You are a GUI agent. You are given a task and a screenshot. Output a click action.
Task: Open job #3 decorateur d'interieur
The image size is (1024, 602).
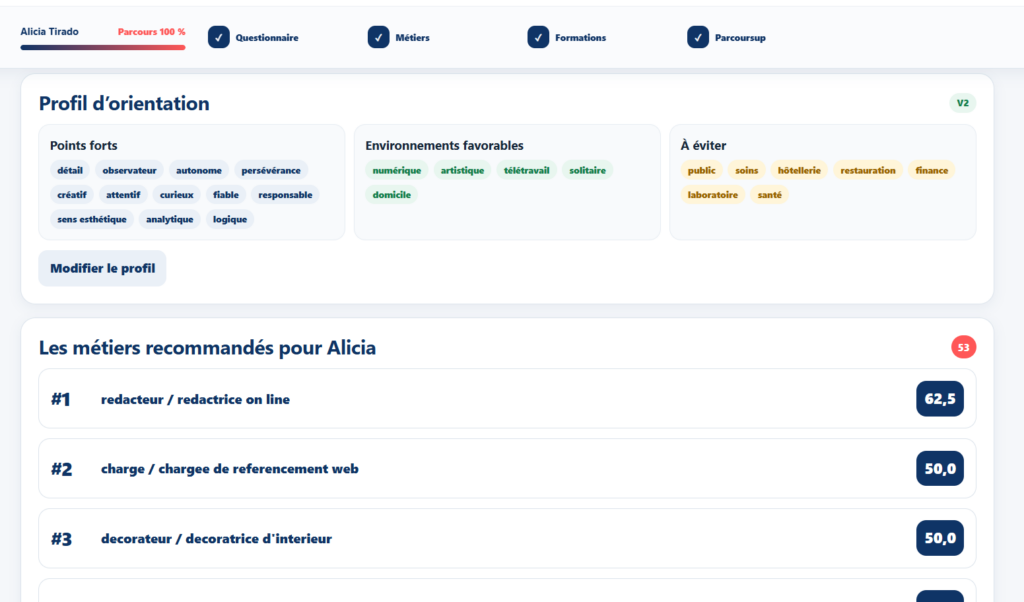pyautogui.click(x=507, y=539)
